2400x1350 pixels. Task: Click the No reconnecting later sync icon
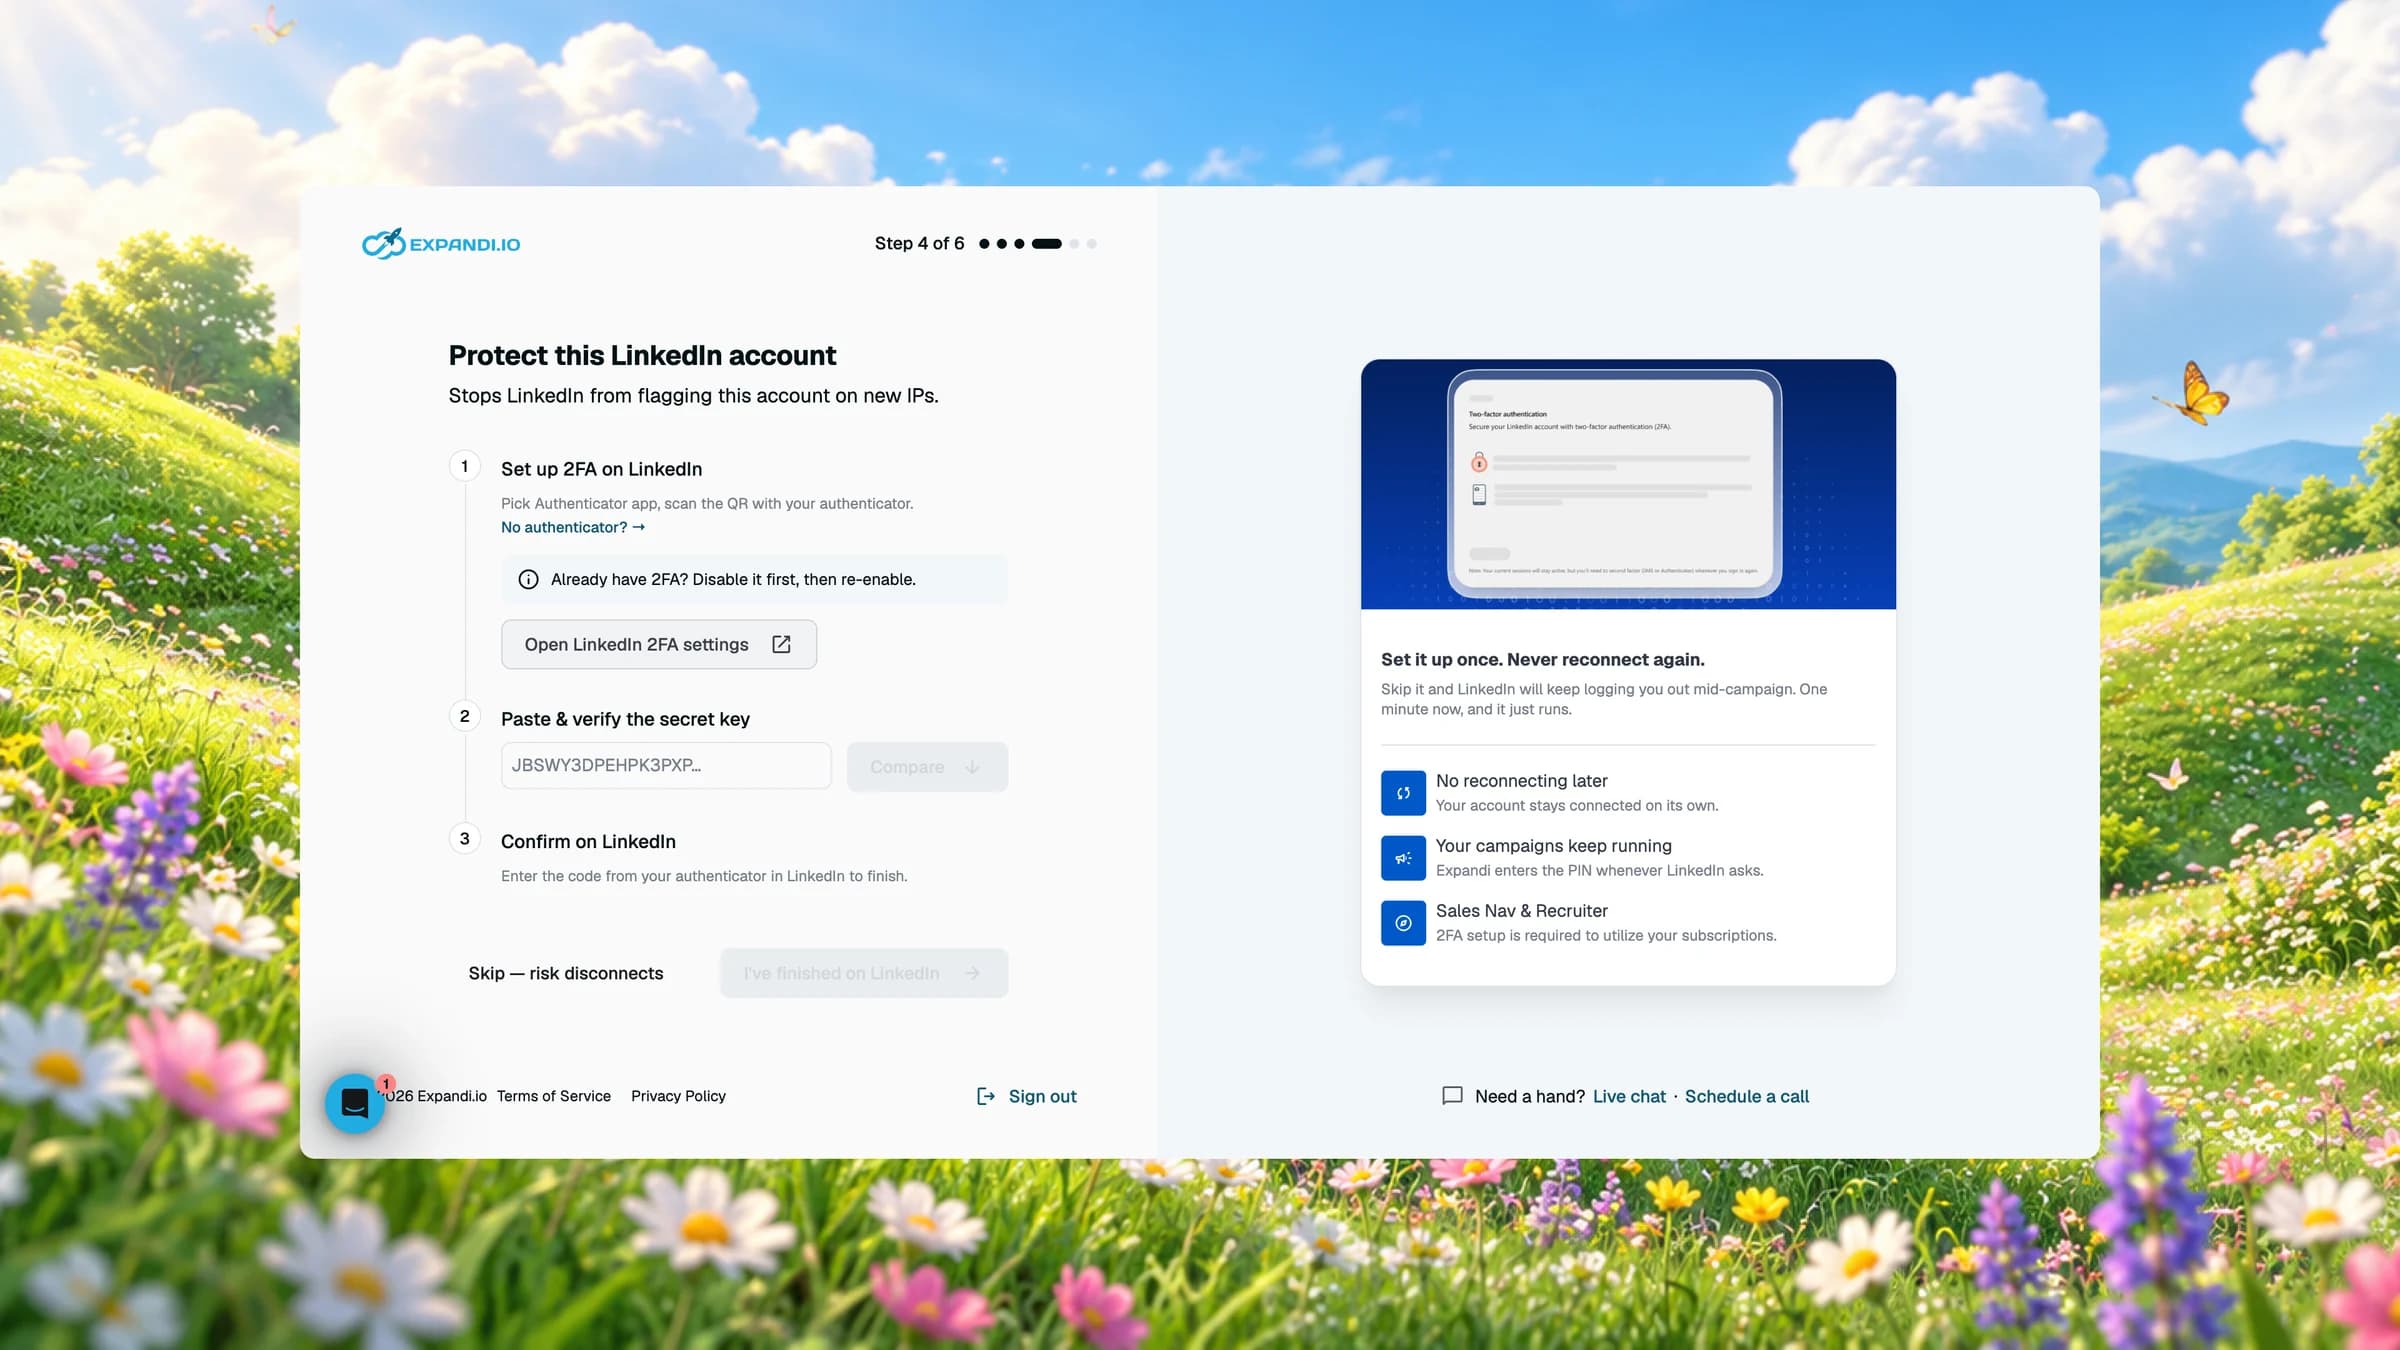pos(1403,792)
